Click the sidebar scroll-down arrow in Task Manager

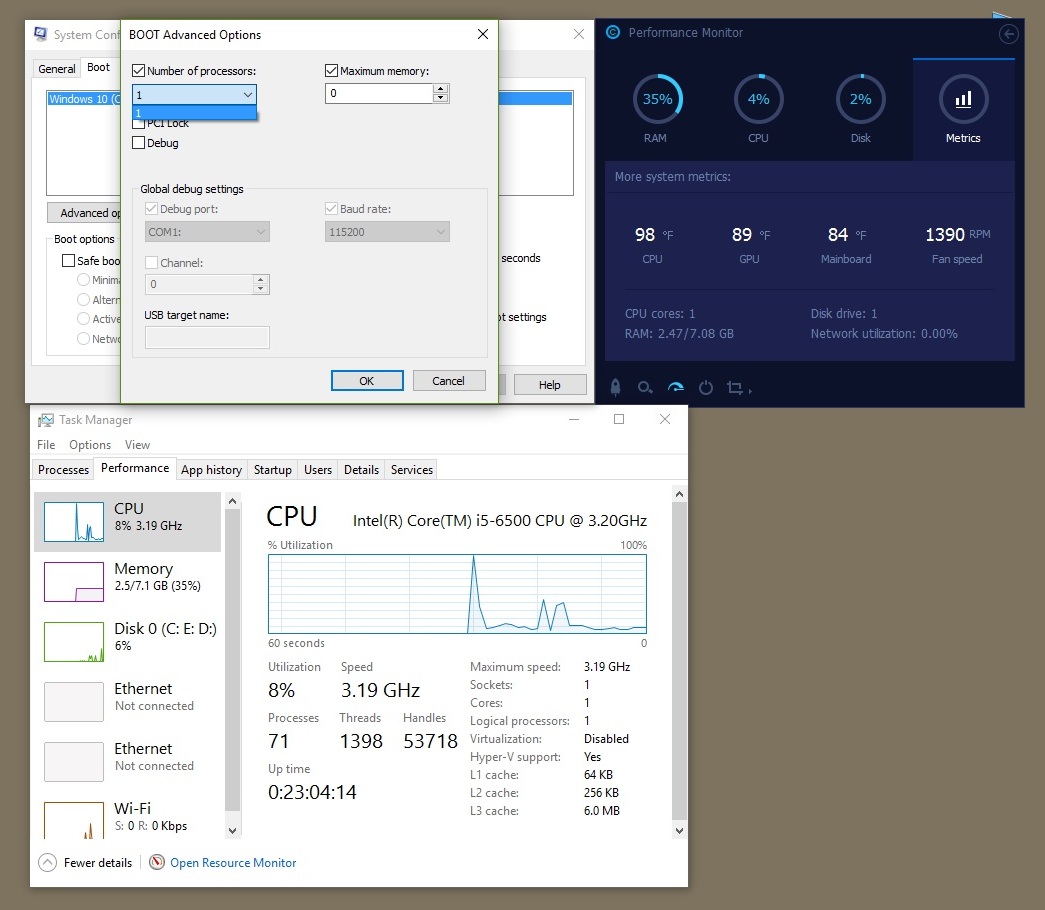[233, 831]
